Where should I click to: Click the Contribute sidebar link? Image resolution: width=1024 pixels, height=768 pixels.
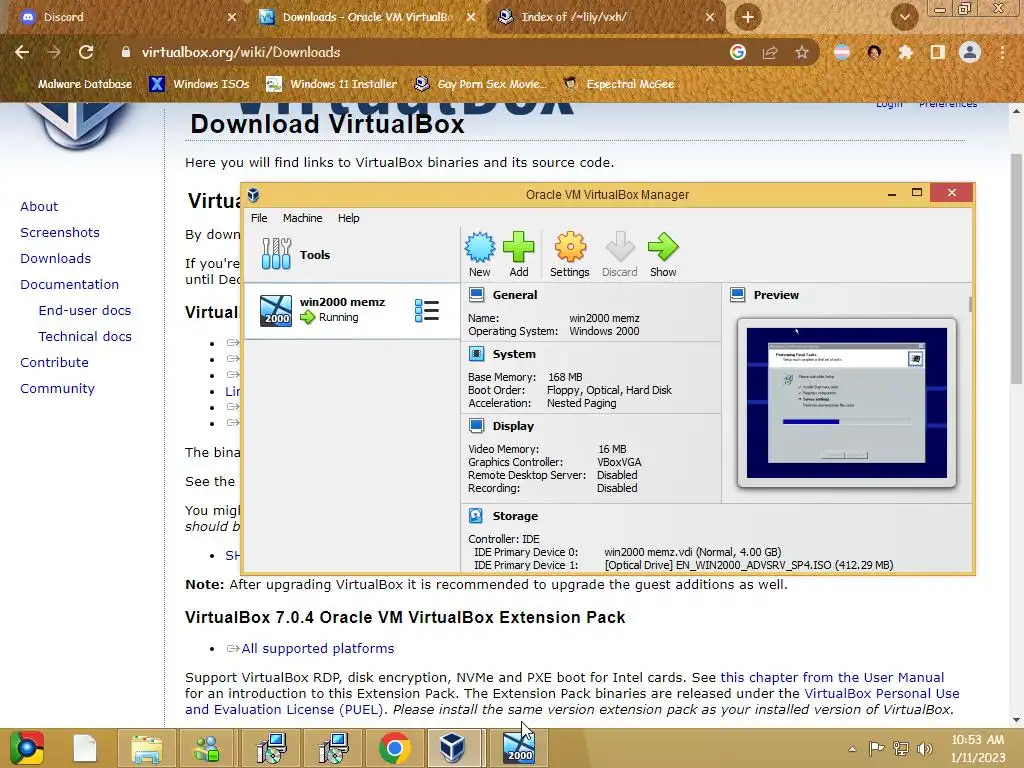(x=54, y=362)
